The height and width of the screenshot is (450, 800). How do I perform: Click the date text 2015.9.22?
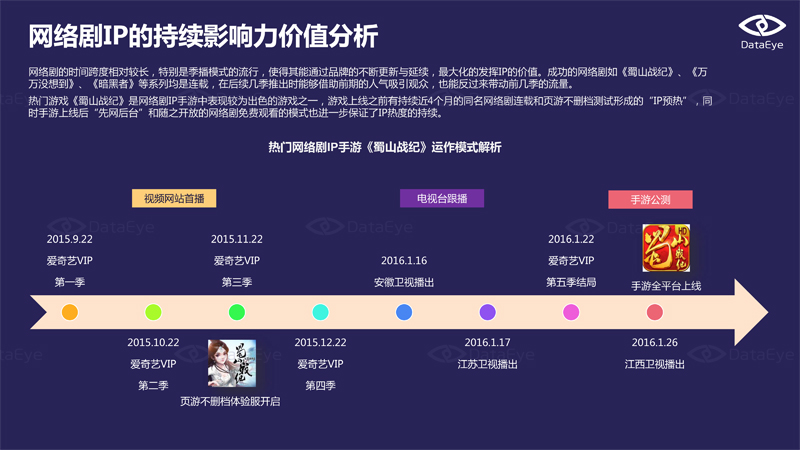(70, 239)
